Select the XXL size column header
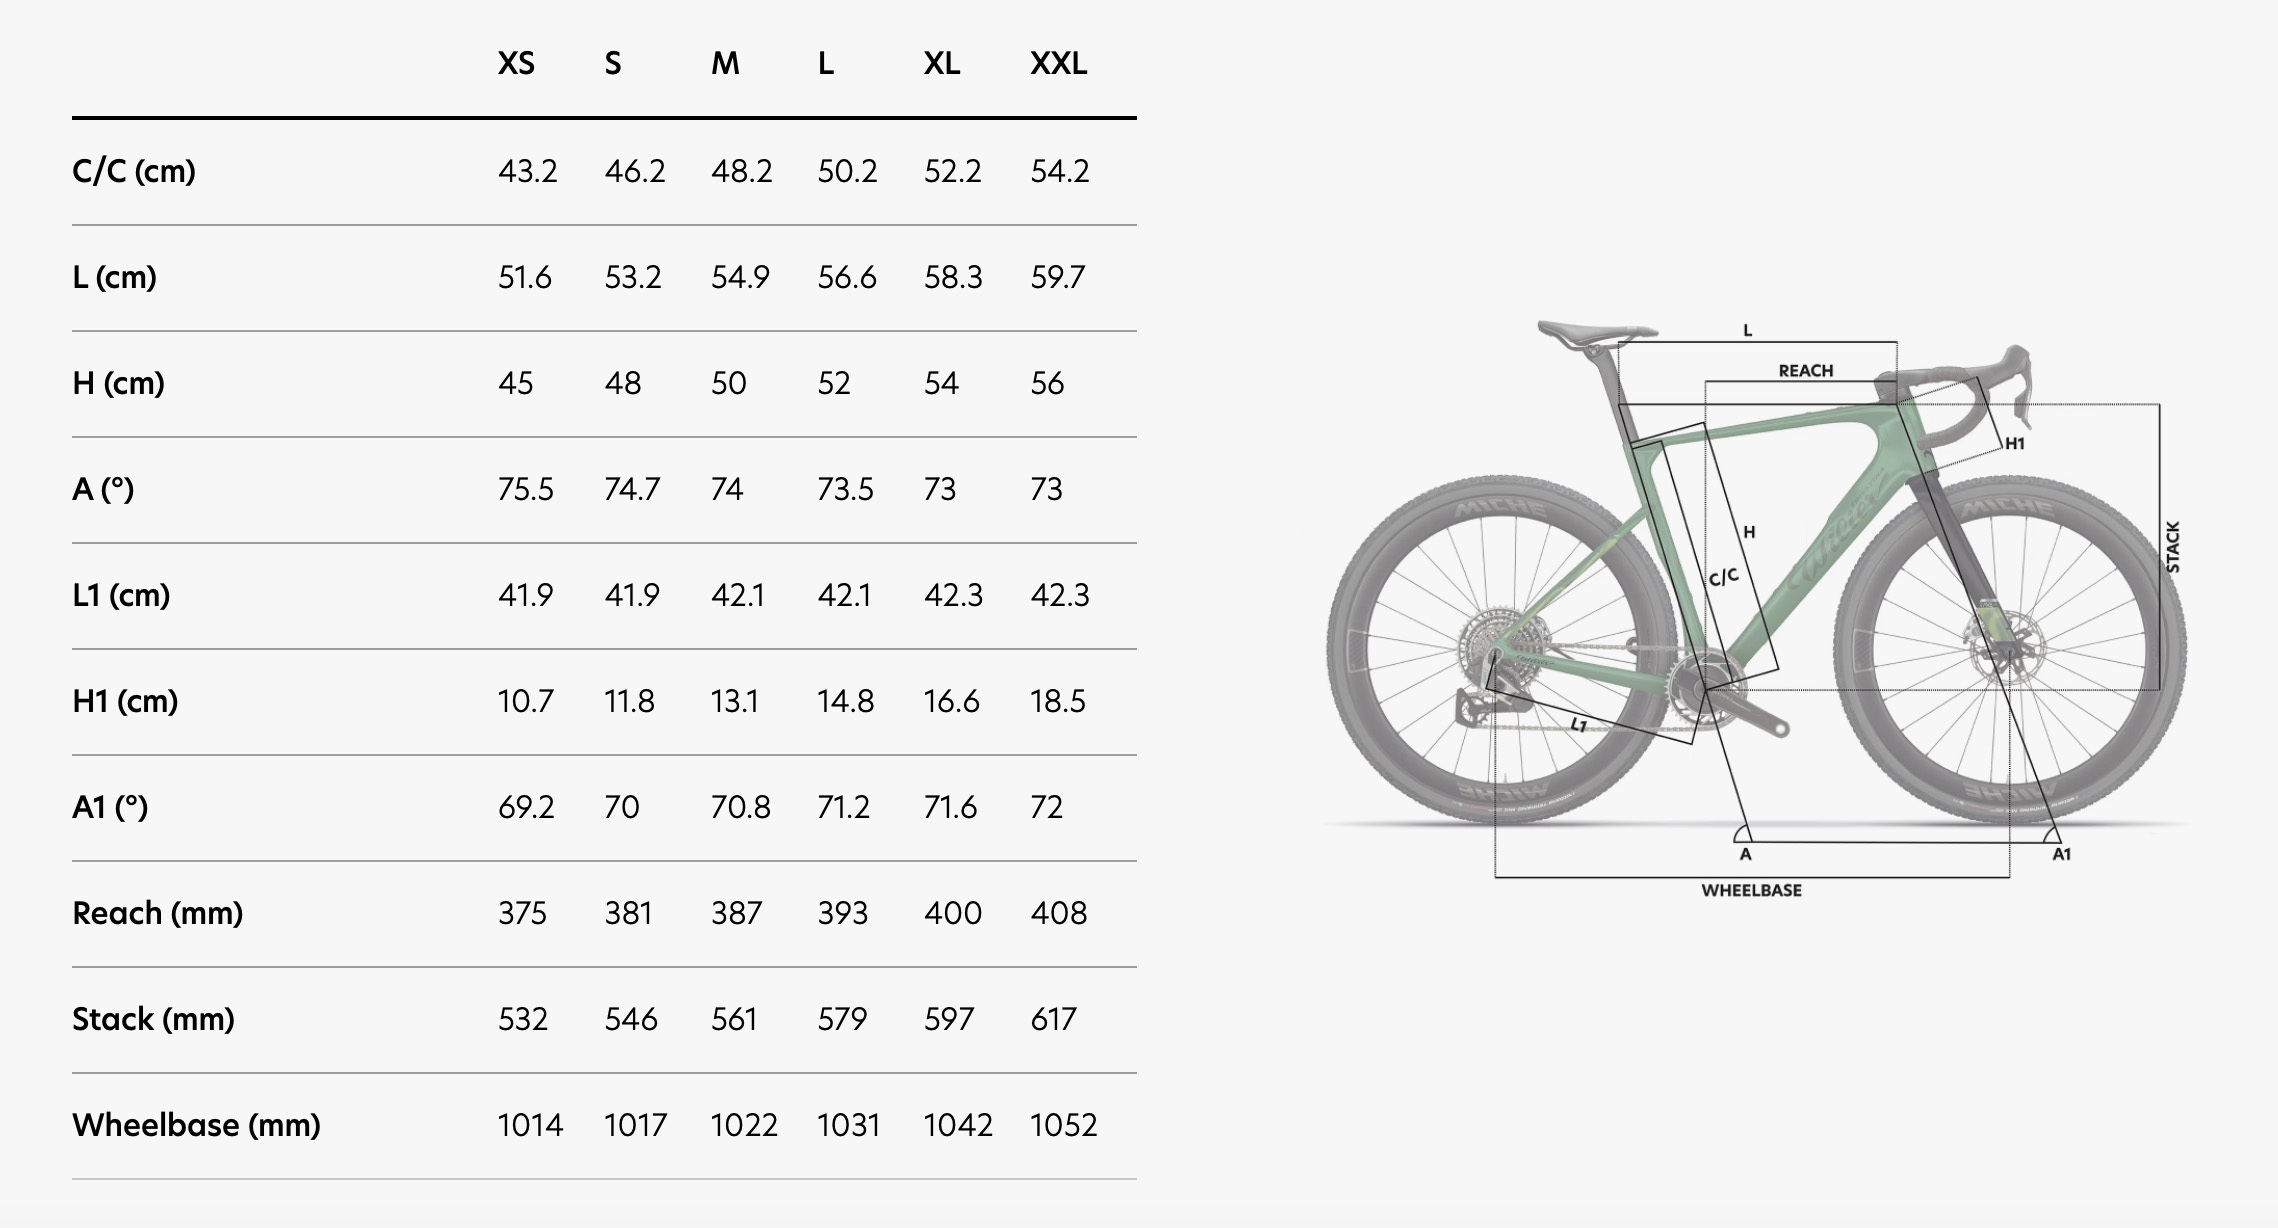 1058,64
